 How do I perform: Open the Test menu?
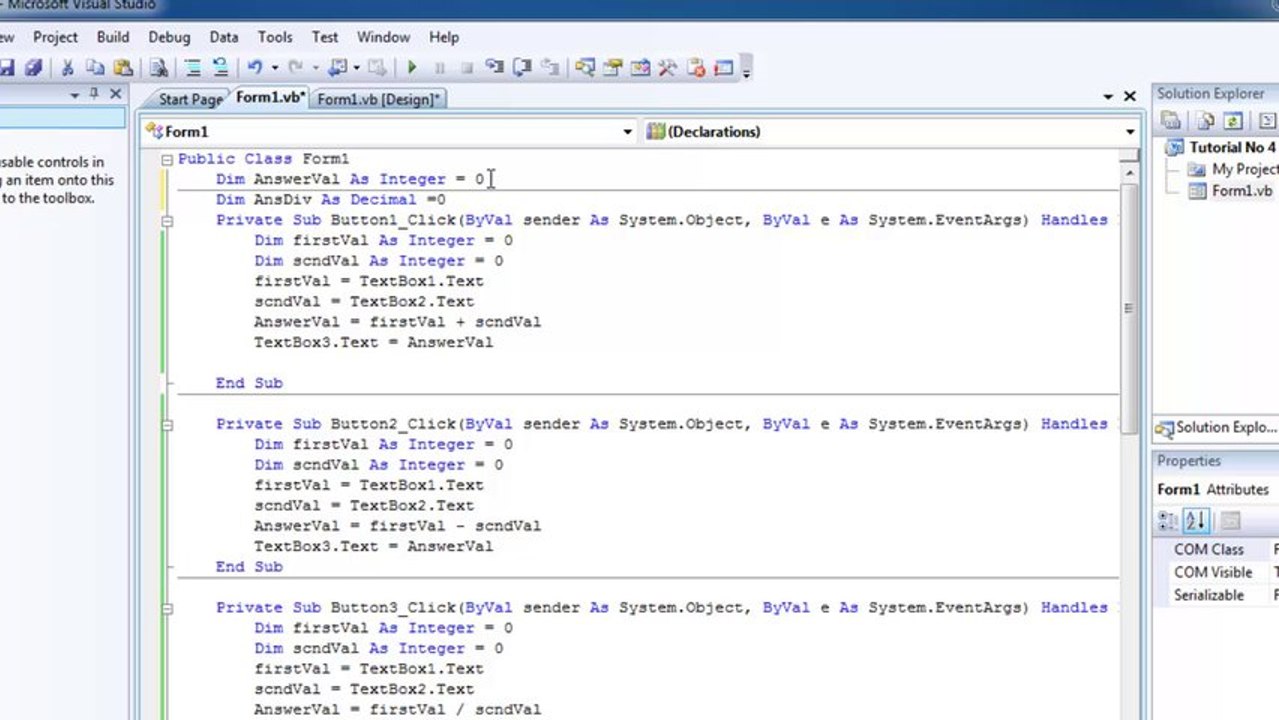click(x=325, y=37)
